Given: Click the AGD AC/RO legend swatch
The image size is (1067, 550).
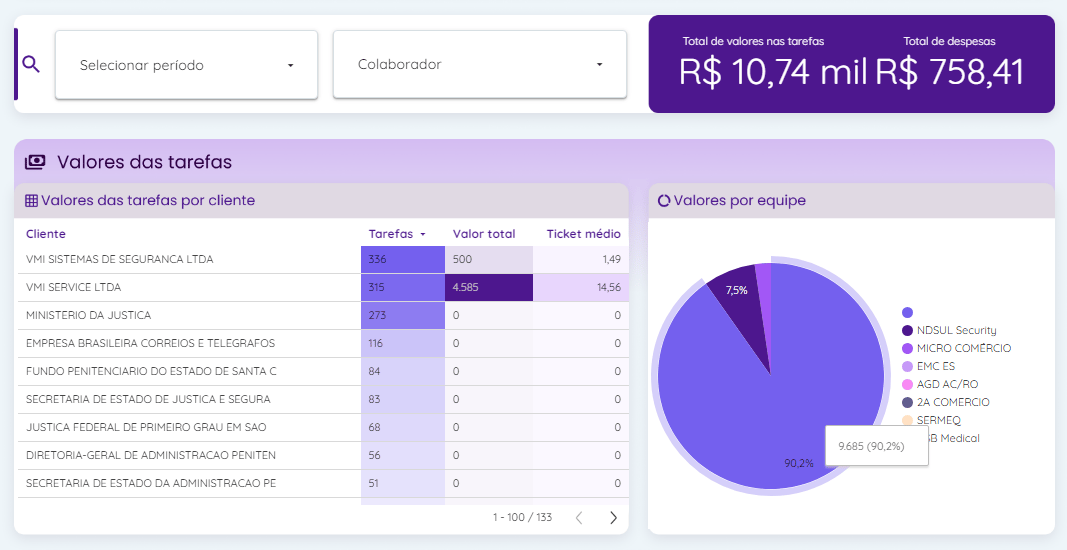Looking at the screenshot, I should tap(907, 384).
